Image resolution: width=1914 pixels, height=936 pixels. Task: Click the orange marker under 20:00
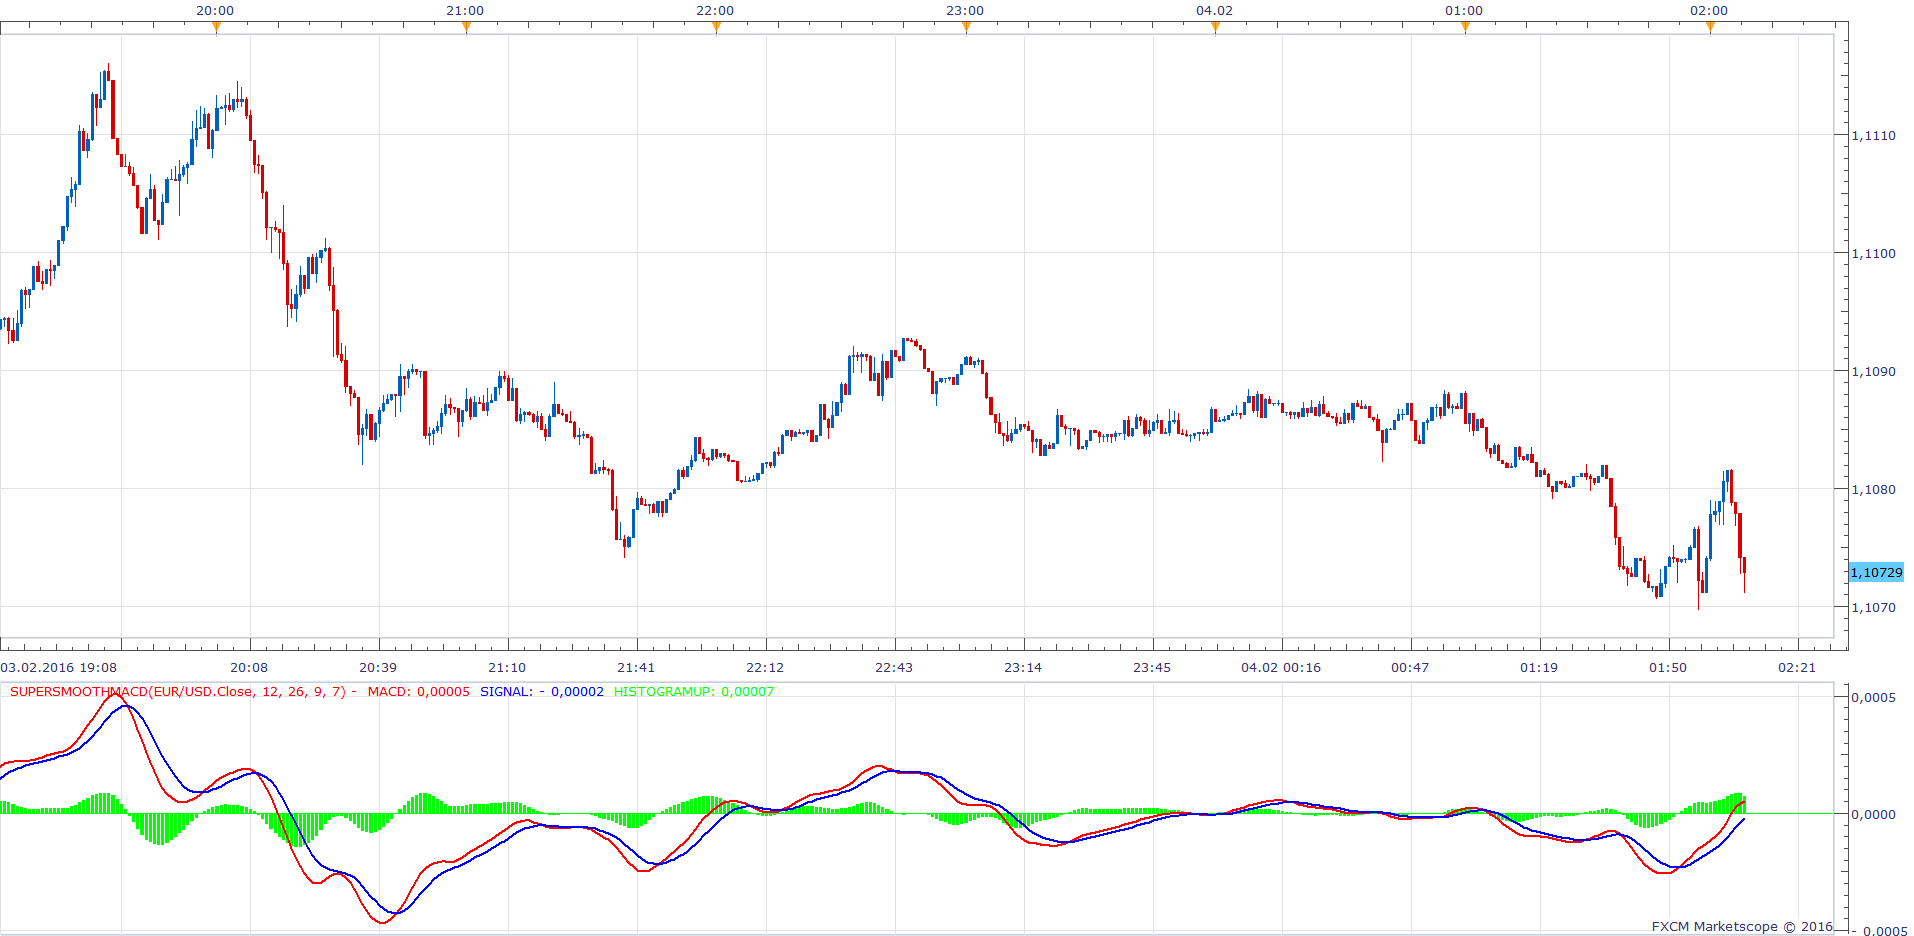216,28
